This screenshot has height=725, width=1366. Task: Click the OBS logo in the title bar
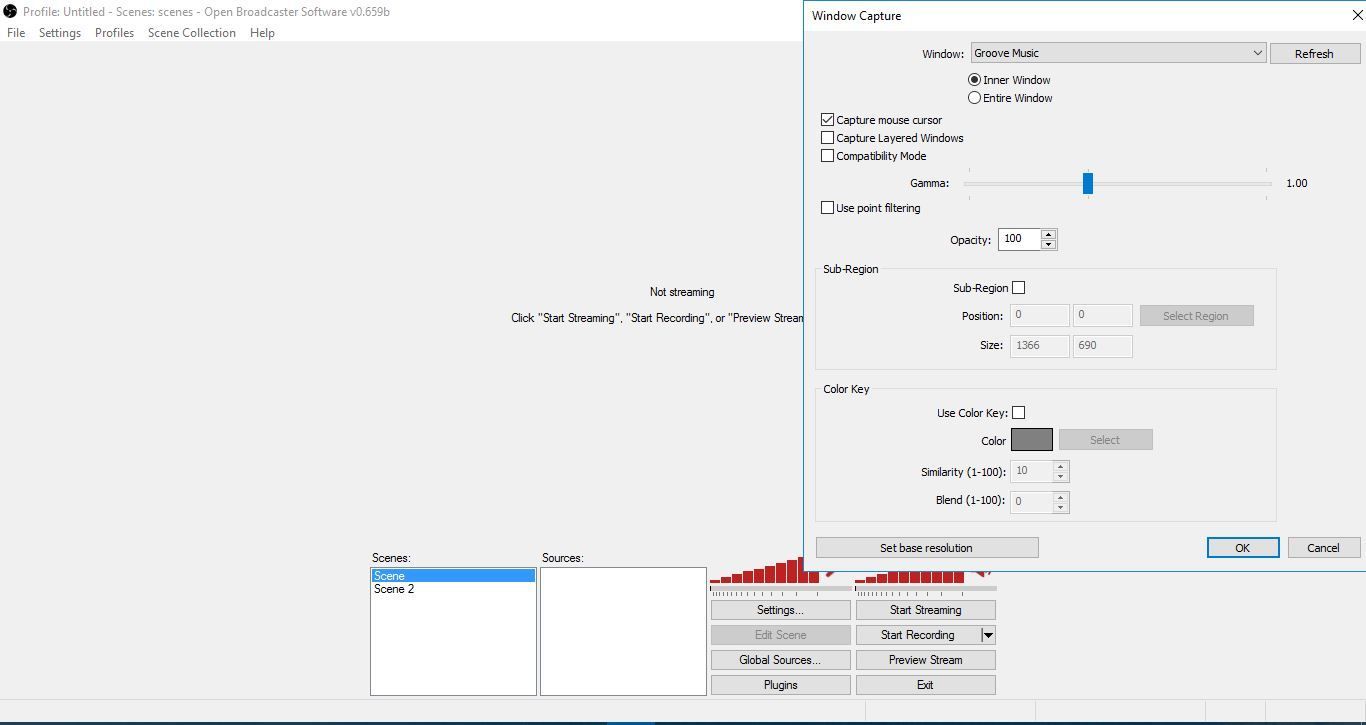point(9,11)
